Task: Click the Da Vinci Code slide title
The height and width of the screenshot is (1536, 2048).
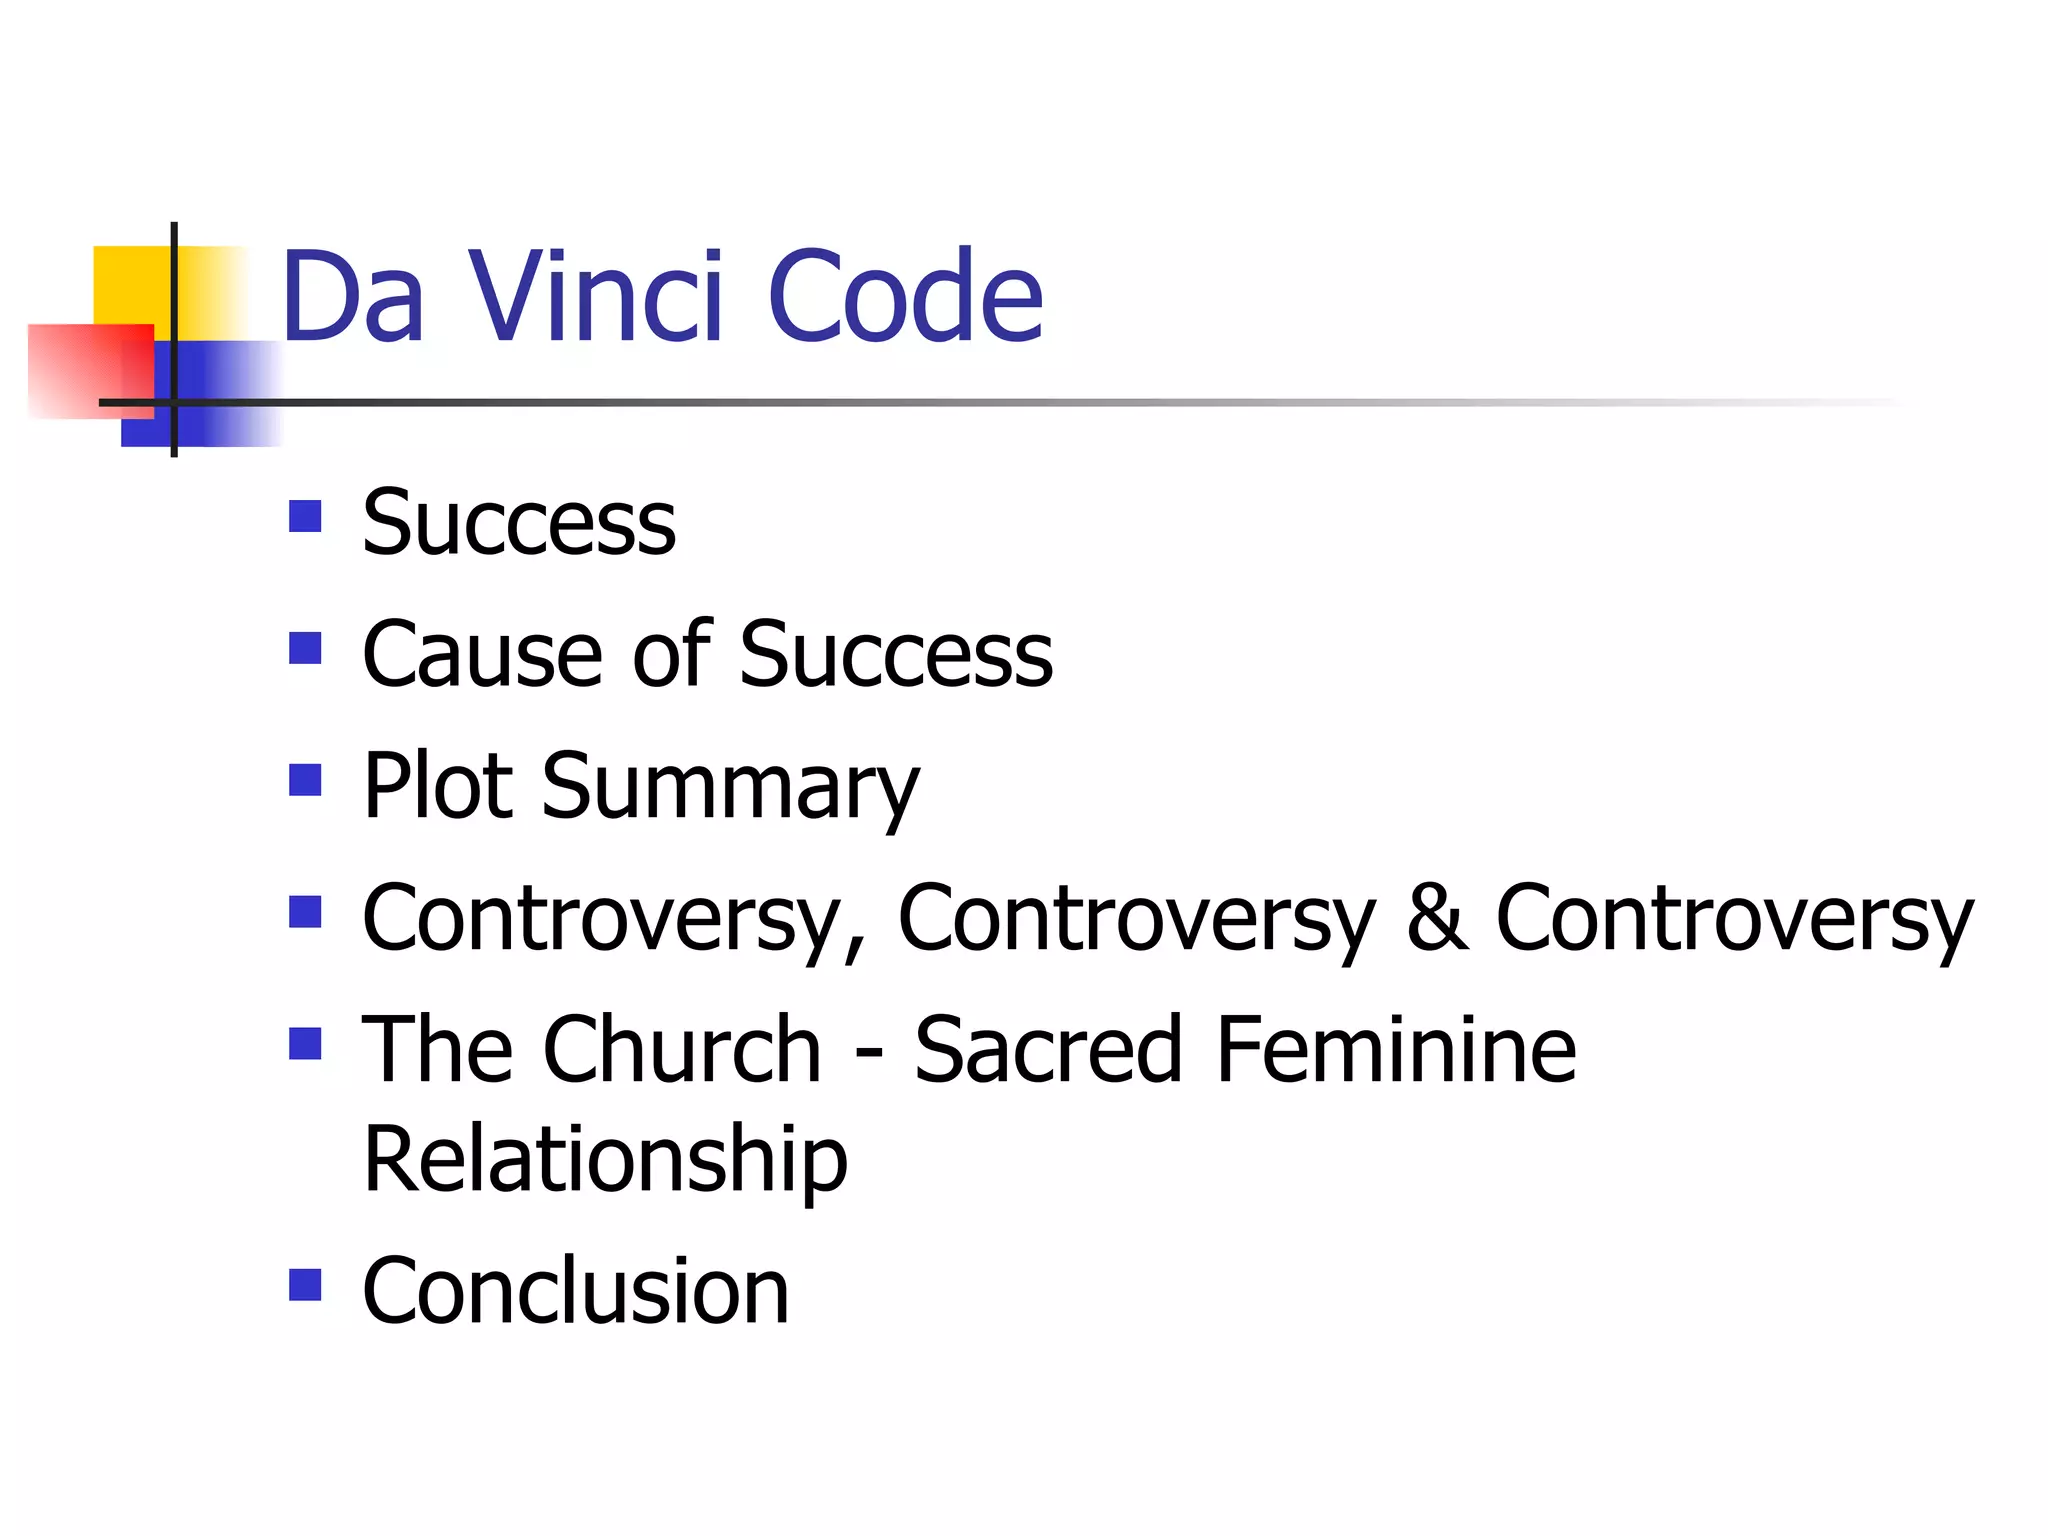Action: coord(662,296)
